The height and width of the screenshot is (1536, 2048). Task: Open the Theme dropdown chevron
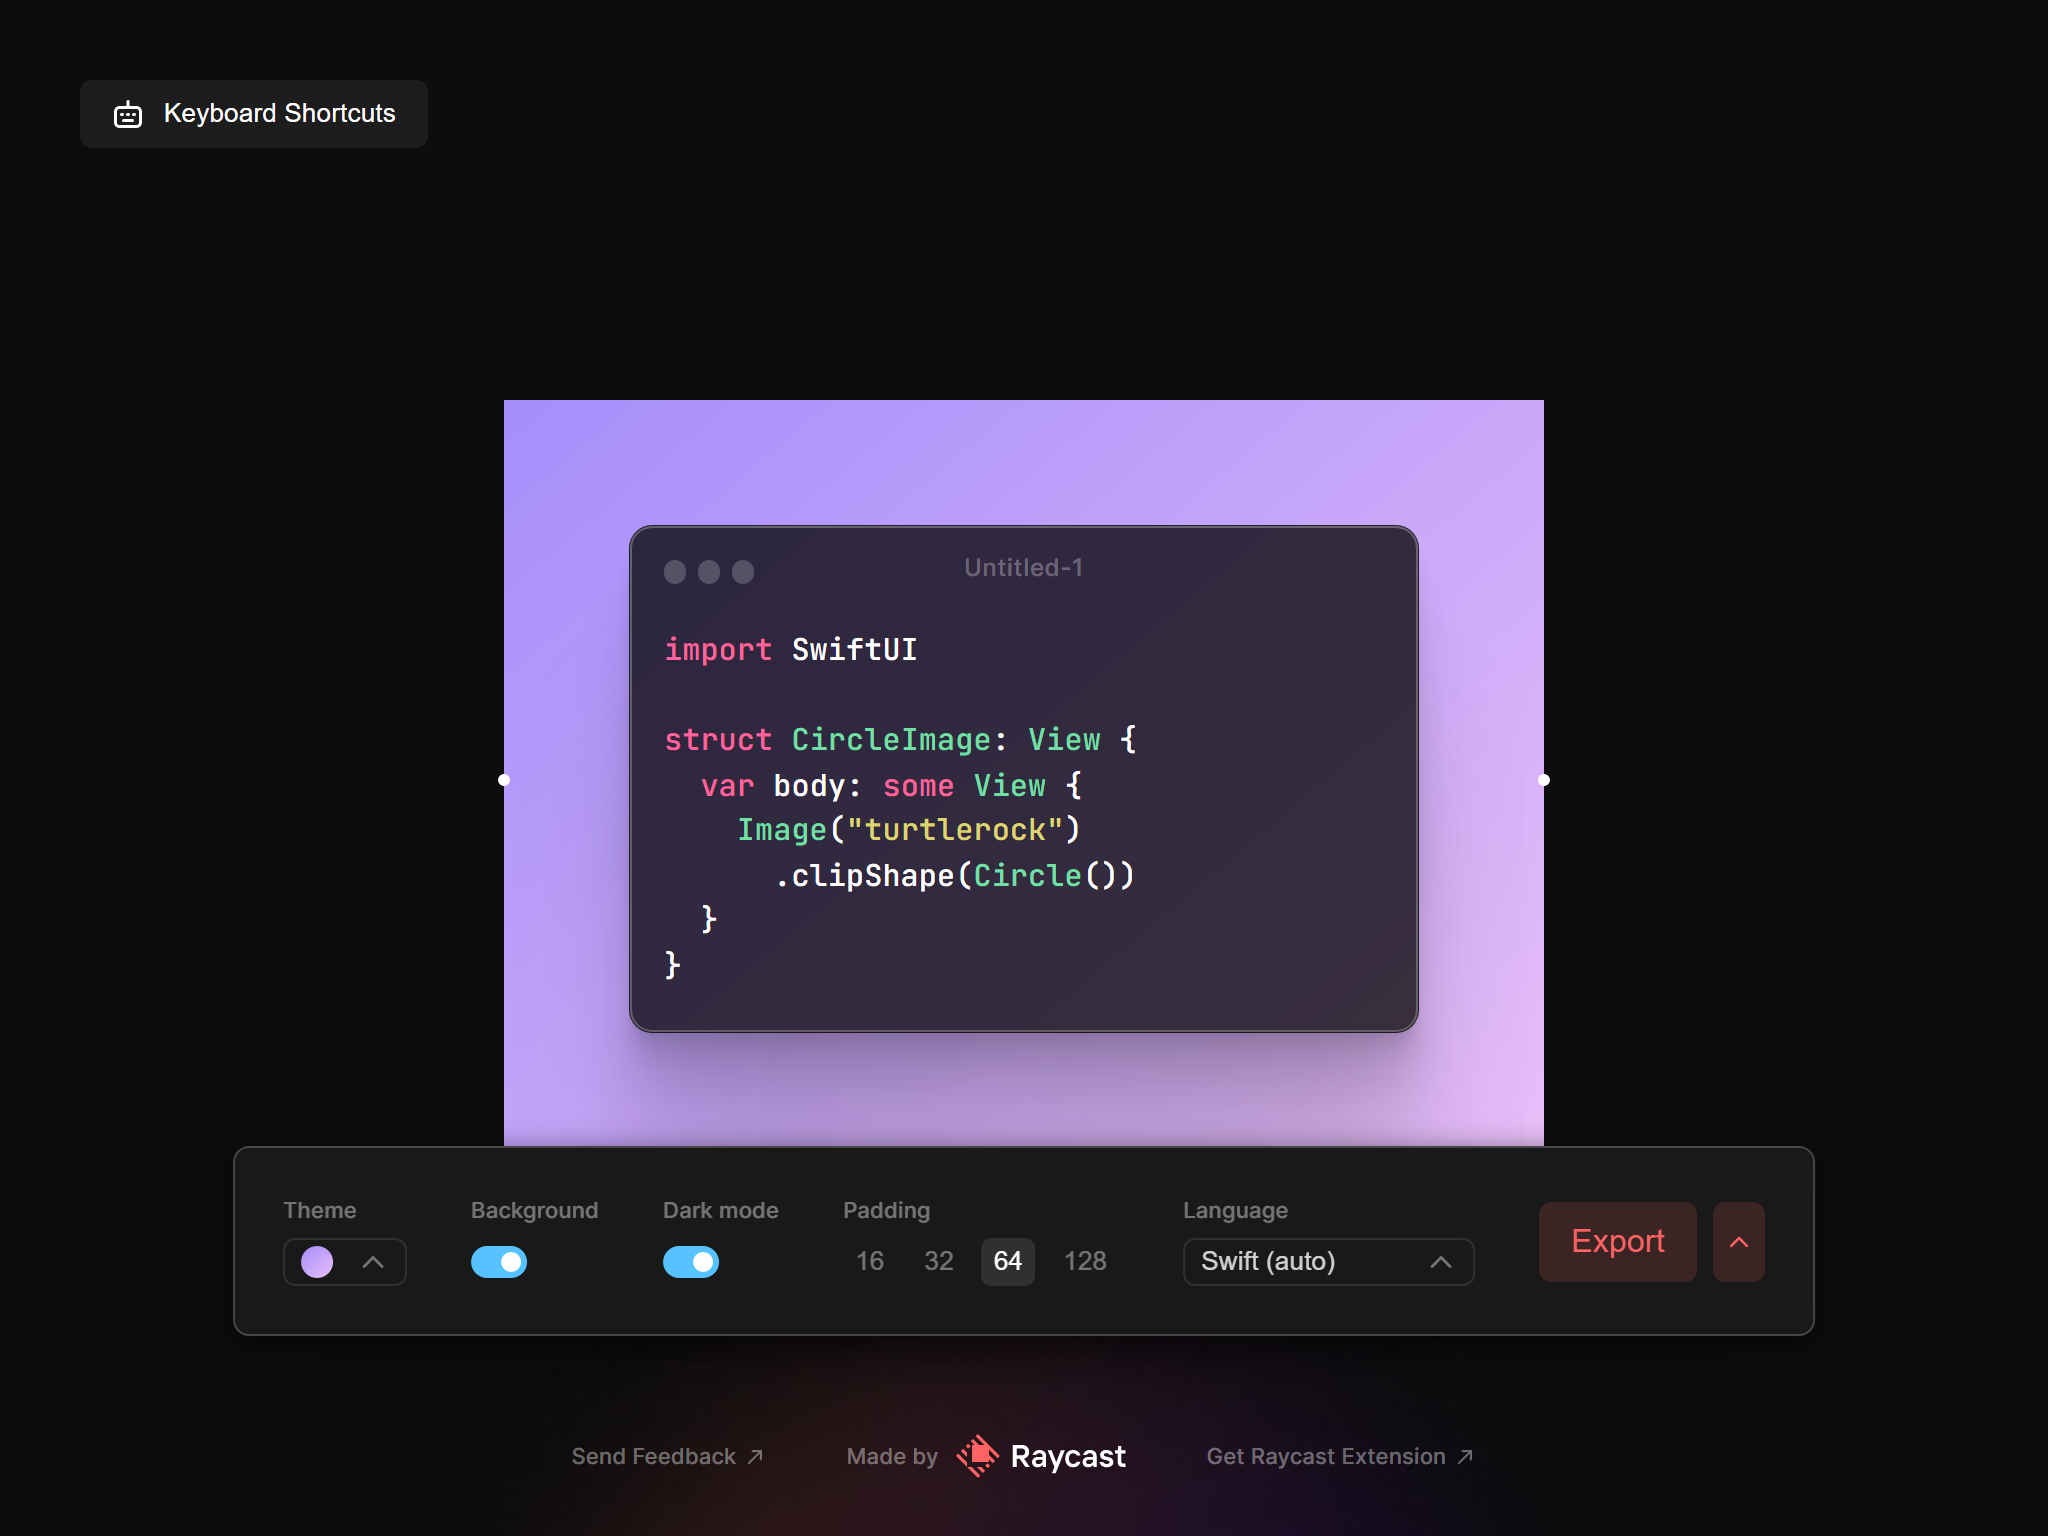373,1262
